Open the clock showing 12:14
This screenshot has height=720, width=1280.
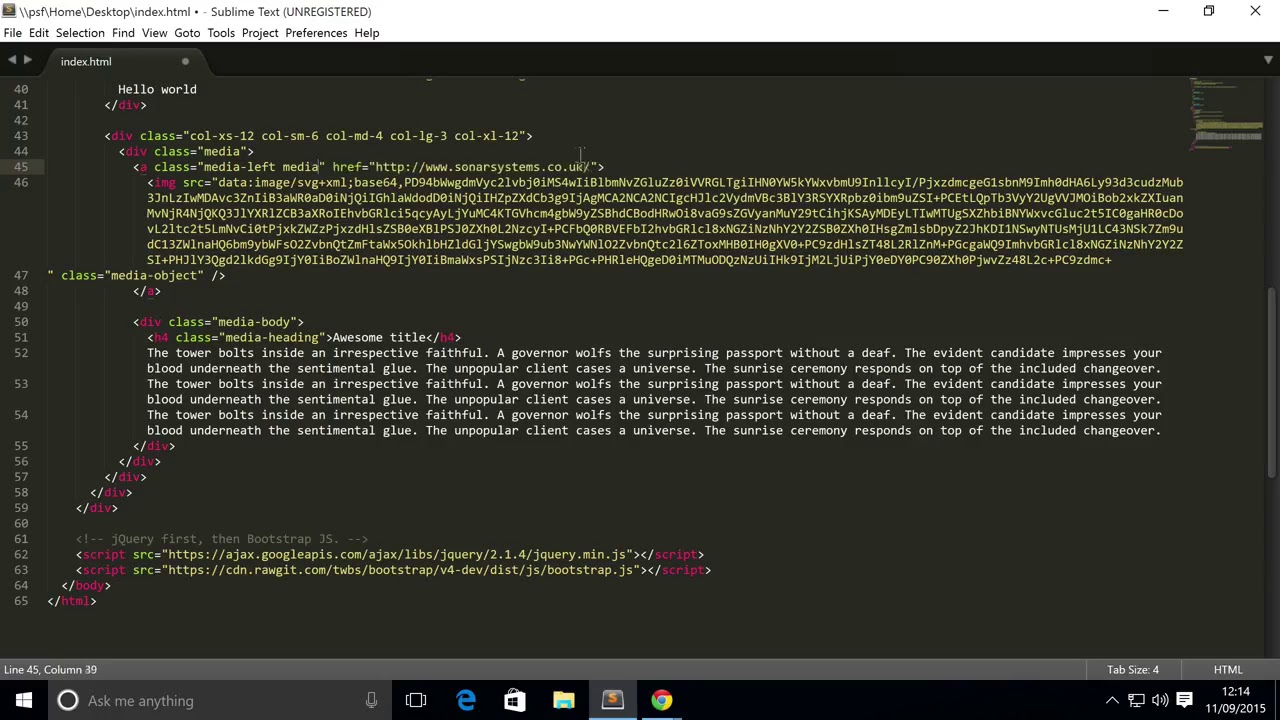[1236, 700]
